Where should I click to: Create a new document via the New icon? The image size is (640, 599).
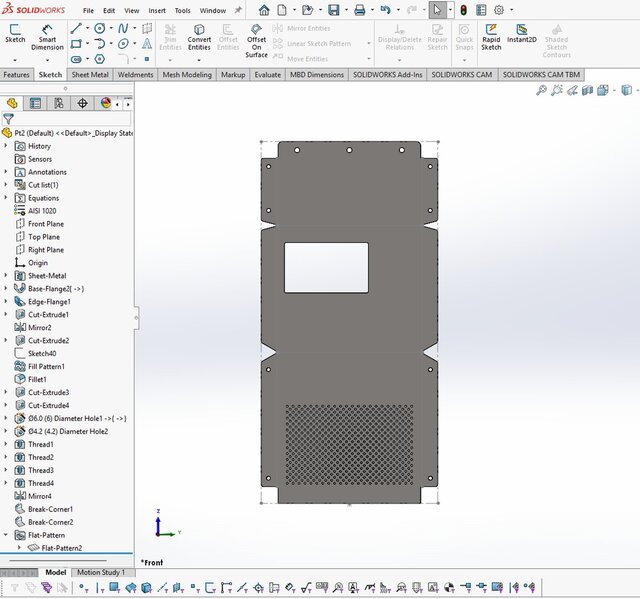pos(282,10)
